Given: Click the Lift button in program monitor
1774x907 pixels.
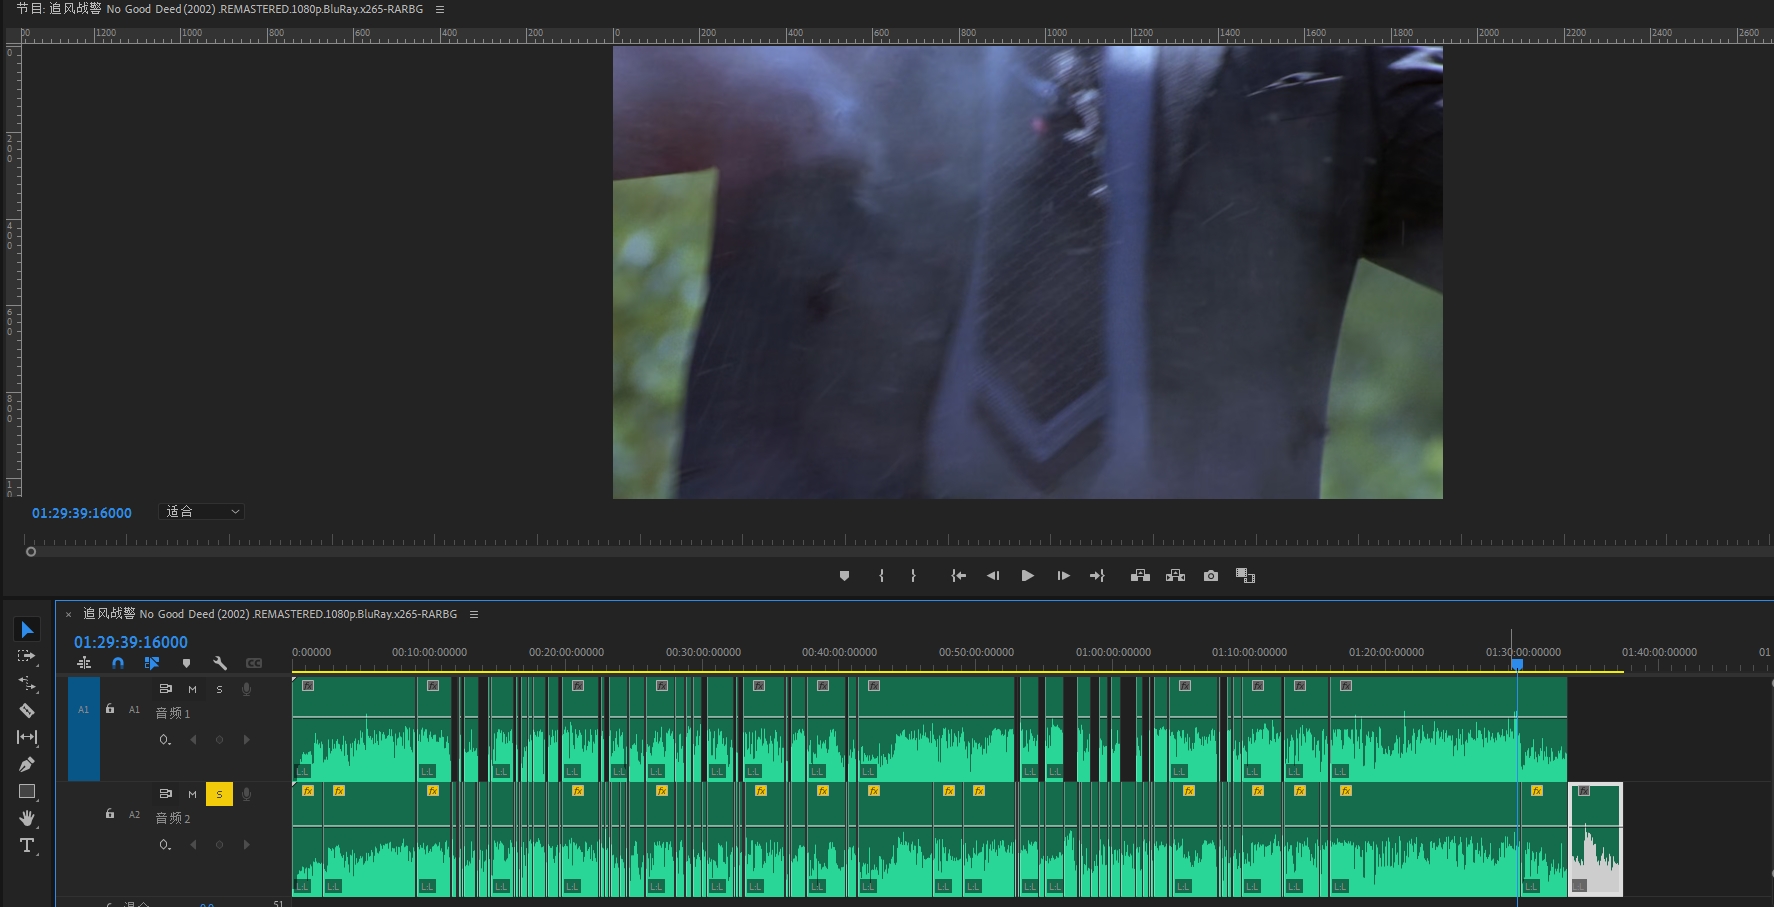Looking at the screenshot, I should pos(1140,576).
